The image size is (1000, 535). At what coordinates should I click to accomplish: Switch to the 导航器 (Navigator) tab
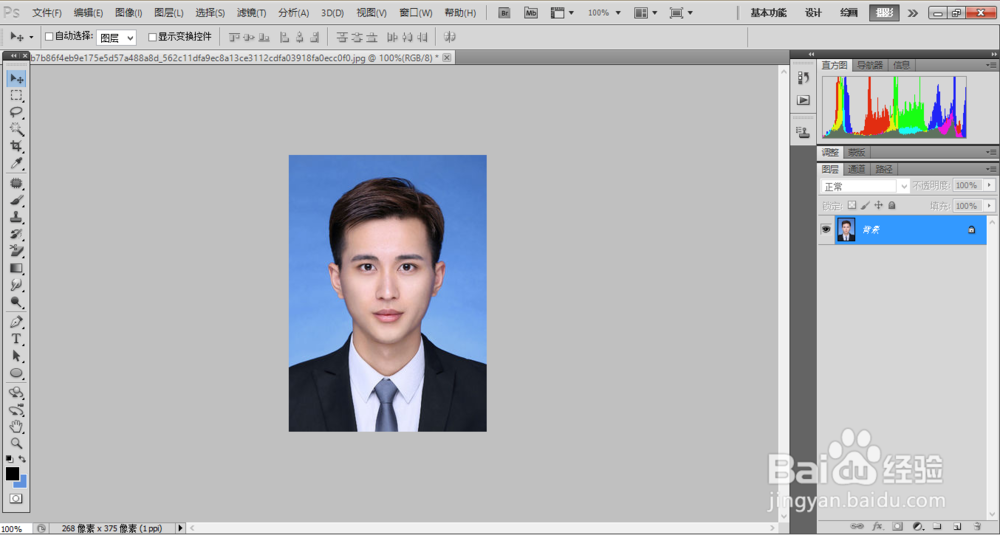click(x=869, y=65)
